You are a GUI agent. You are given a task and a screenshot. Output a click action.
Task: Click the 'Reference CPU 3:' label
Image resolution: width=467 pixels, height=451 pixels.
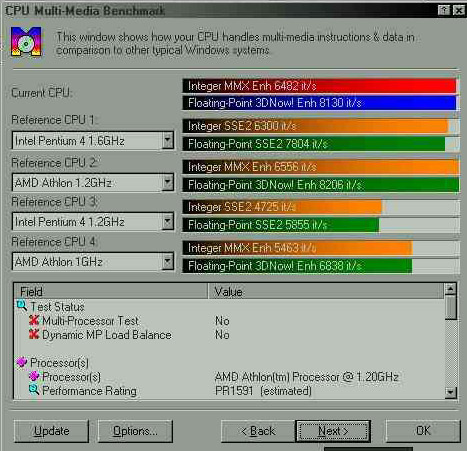pyautogui.click(x=54, y=202)
